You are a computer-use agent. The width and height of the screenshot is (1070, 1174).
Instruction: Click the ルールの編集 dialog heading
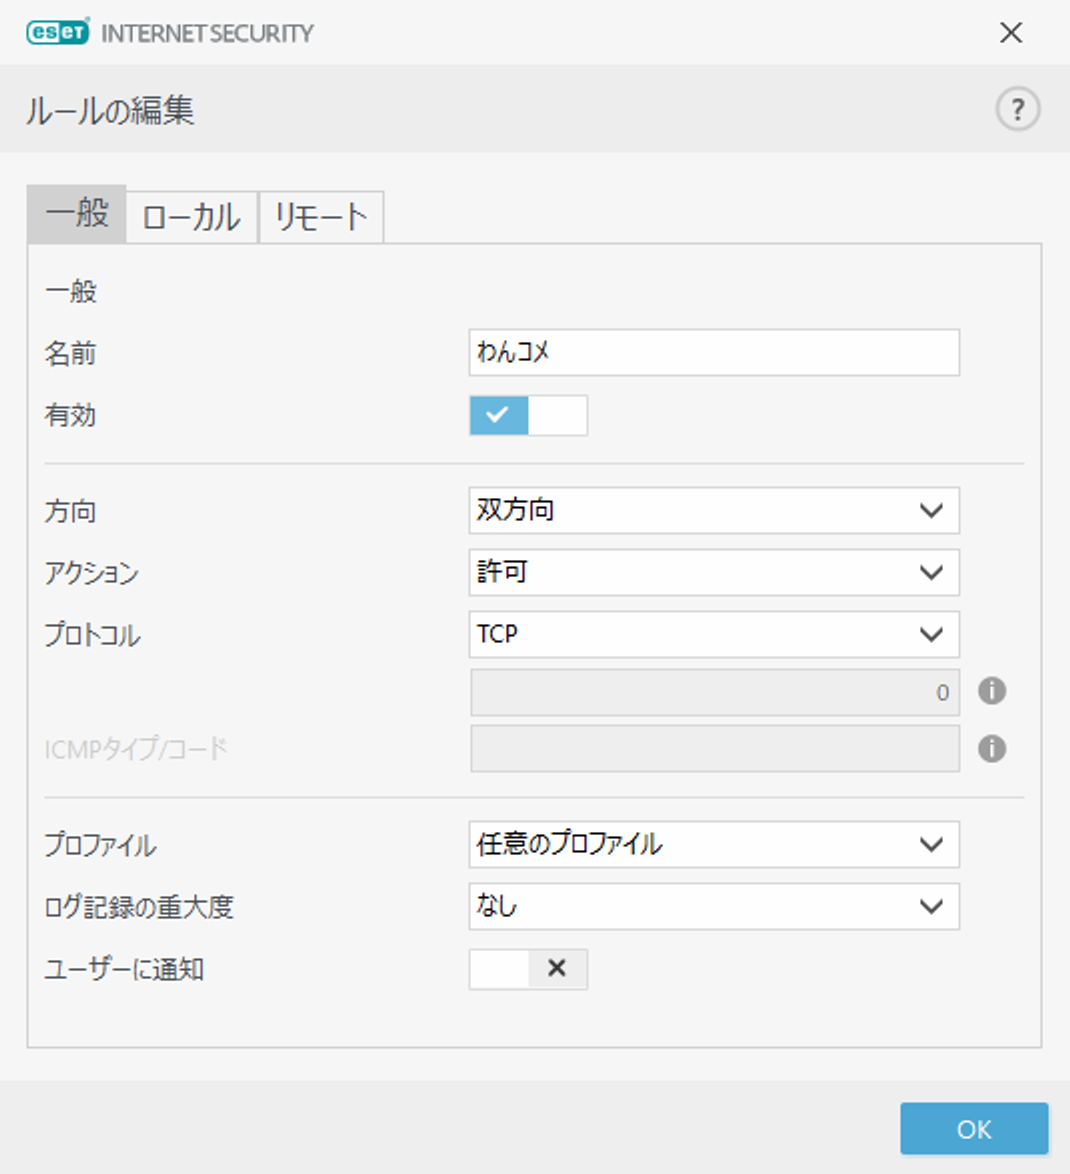[x=110, y=110]
